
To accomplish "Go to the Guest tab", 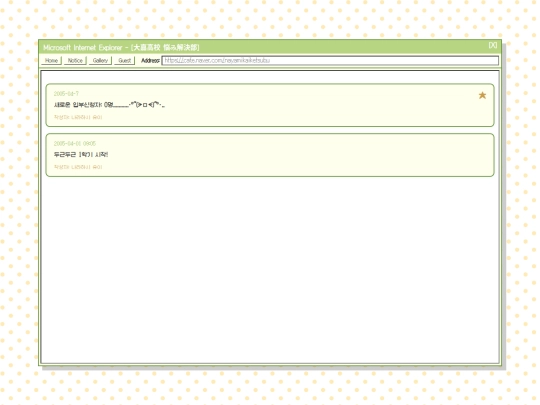I will pyautogui.click(x=124, y=61).
